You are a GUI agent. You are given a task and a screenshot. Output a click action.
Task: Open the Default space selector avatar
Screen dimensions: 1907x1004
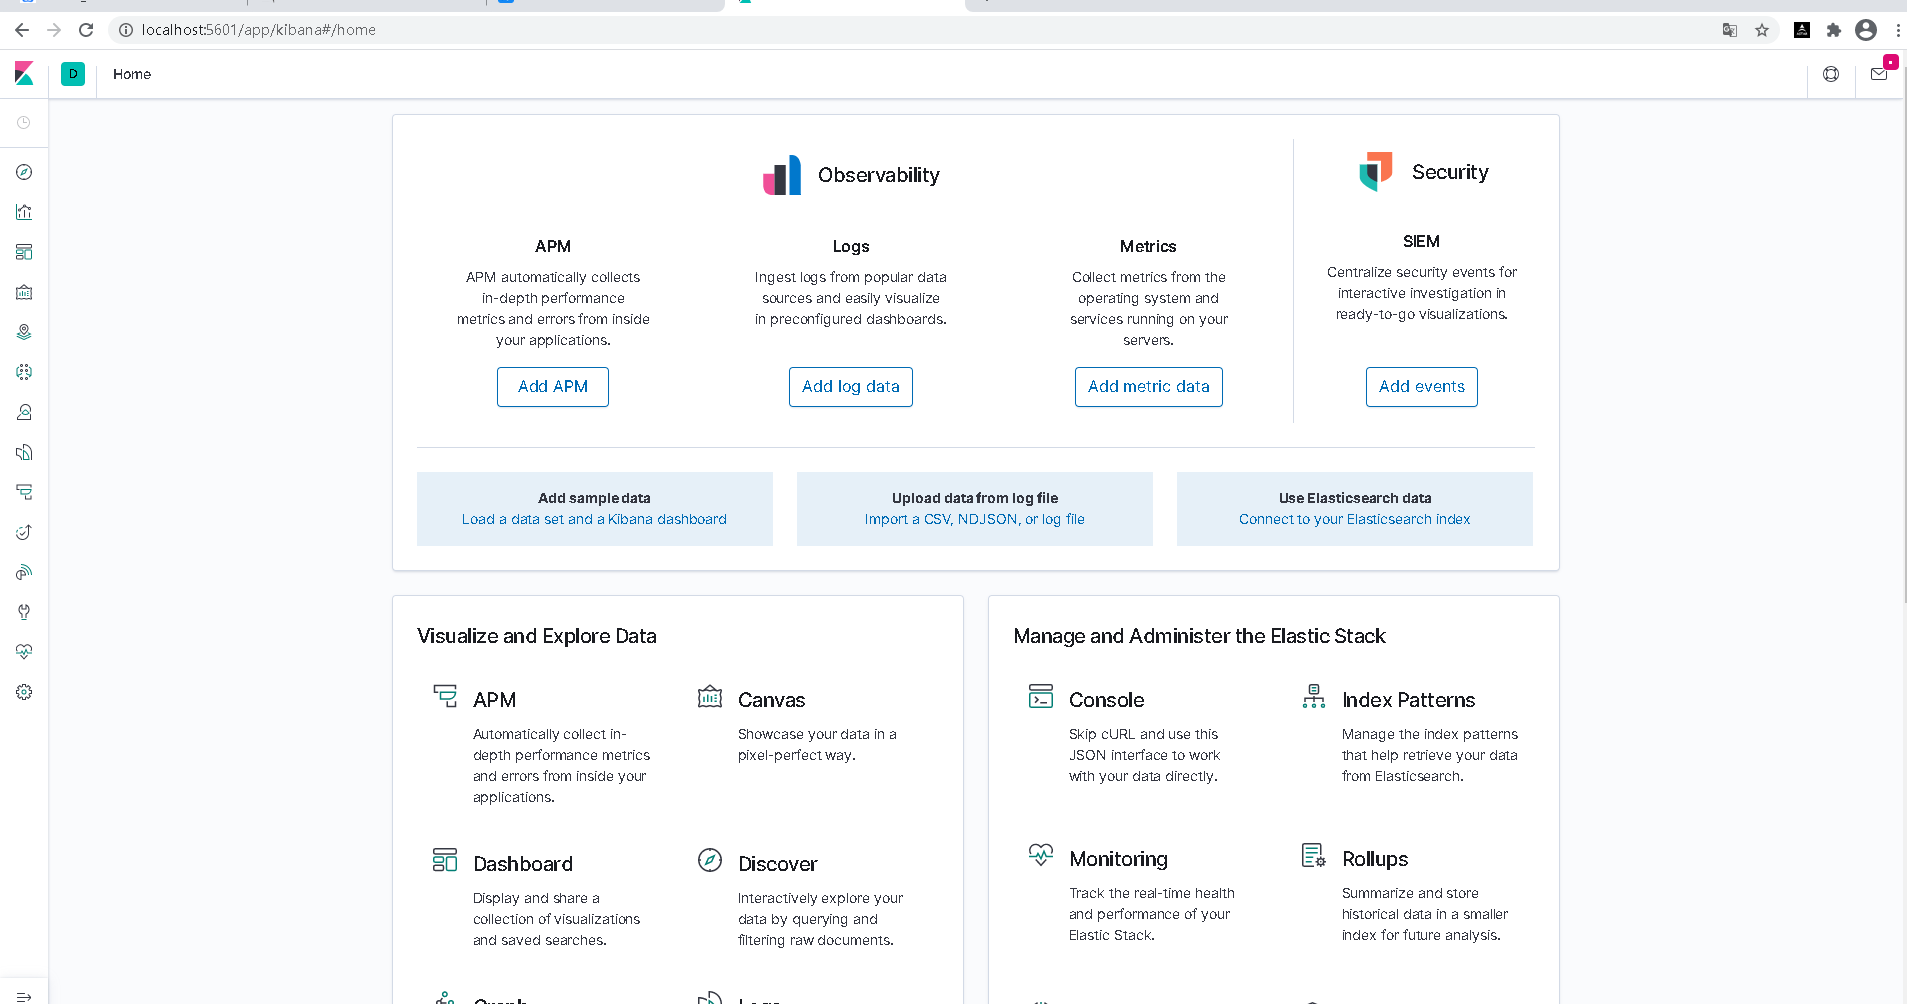pos(73,74)
